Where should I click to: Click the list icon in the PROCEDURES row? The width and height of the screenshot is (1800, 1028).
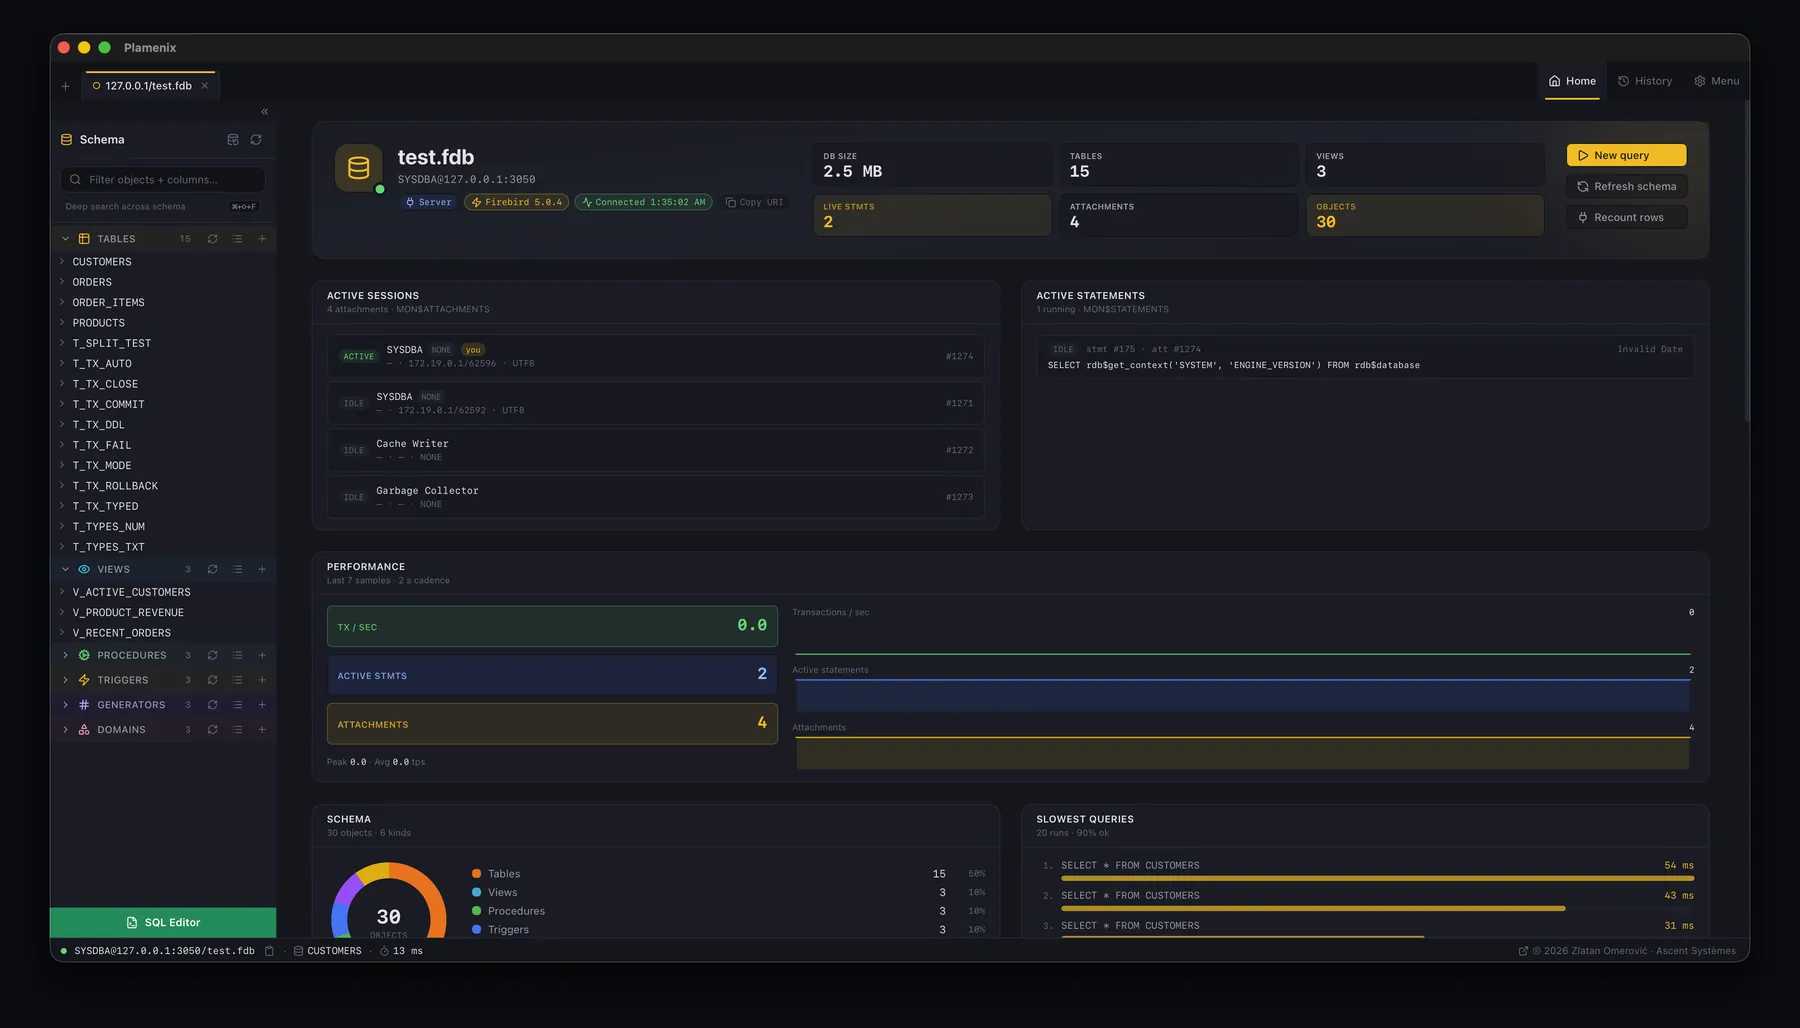(x=237, y=655)
